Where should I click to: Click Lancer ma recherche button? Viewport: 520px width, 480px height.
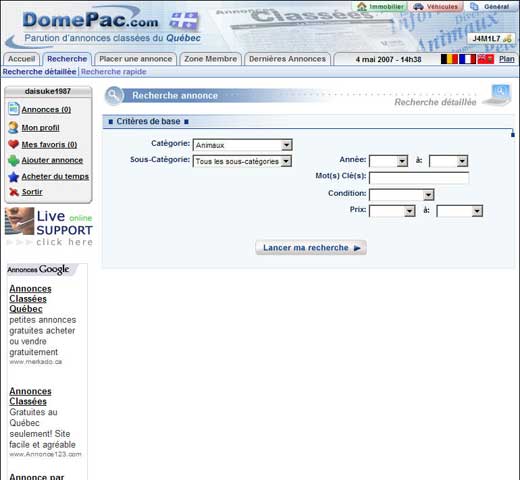coord(311,248)
